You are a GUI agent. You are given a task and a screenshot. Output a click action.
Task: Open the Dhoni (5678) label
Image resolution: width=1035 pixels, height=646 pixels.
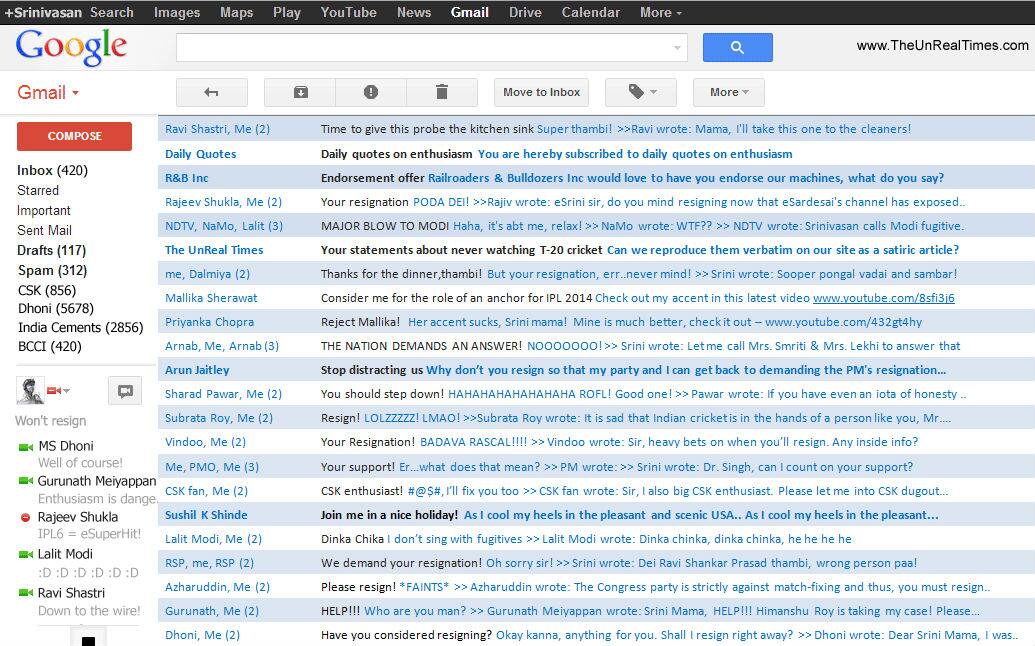point(56,308)
